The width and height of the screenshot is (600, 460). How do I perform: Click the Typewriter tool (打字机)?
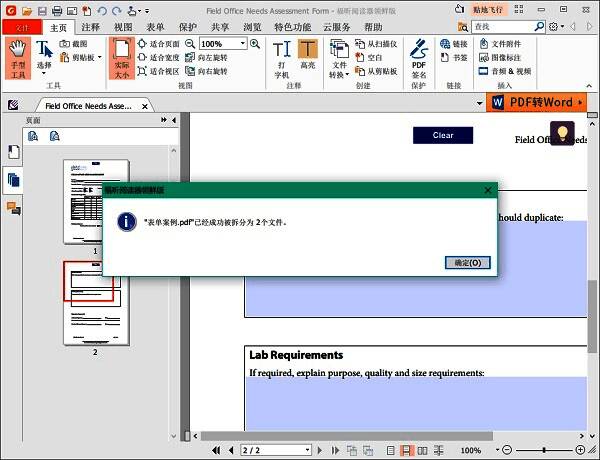point(281,57)
